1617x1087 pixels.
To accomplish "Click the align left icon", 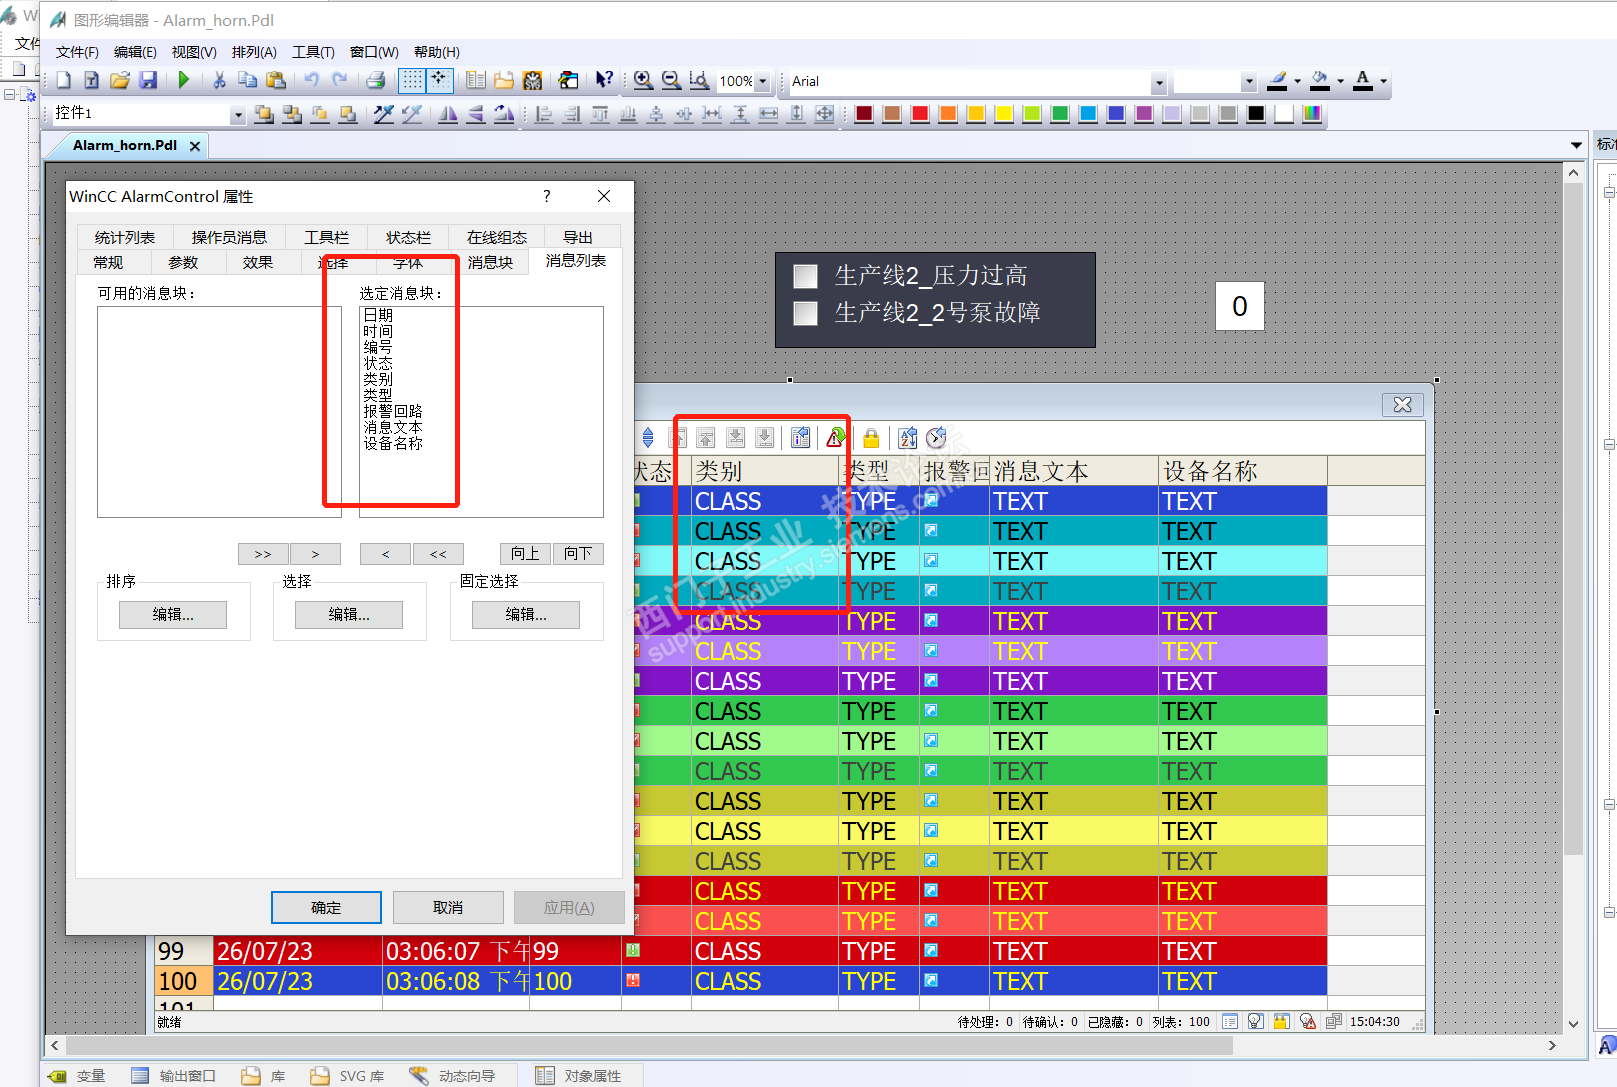I will tap(544, 114).
